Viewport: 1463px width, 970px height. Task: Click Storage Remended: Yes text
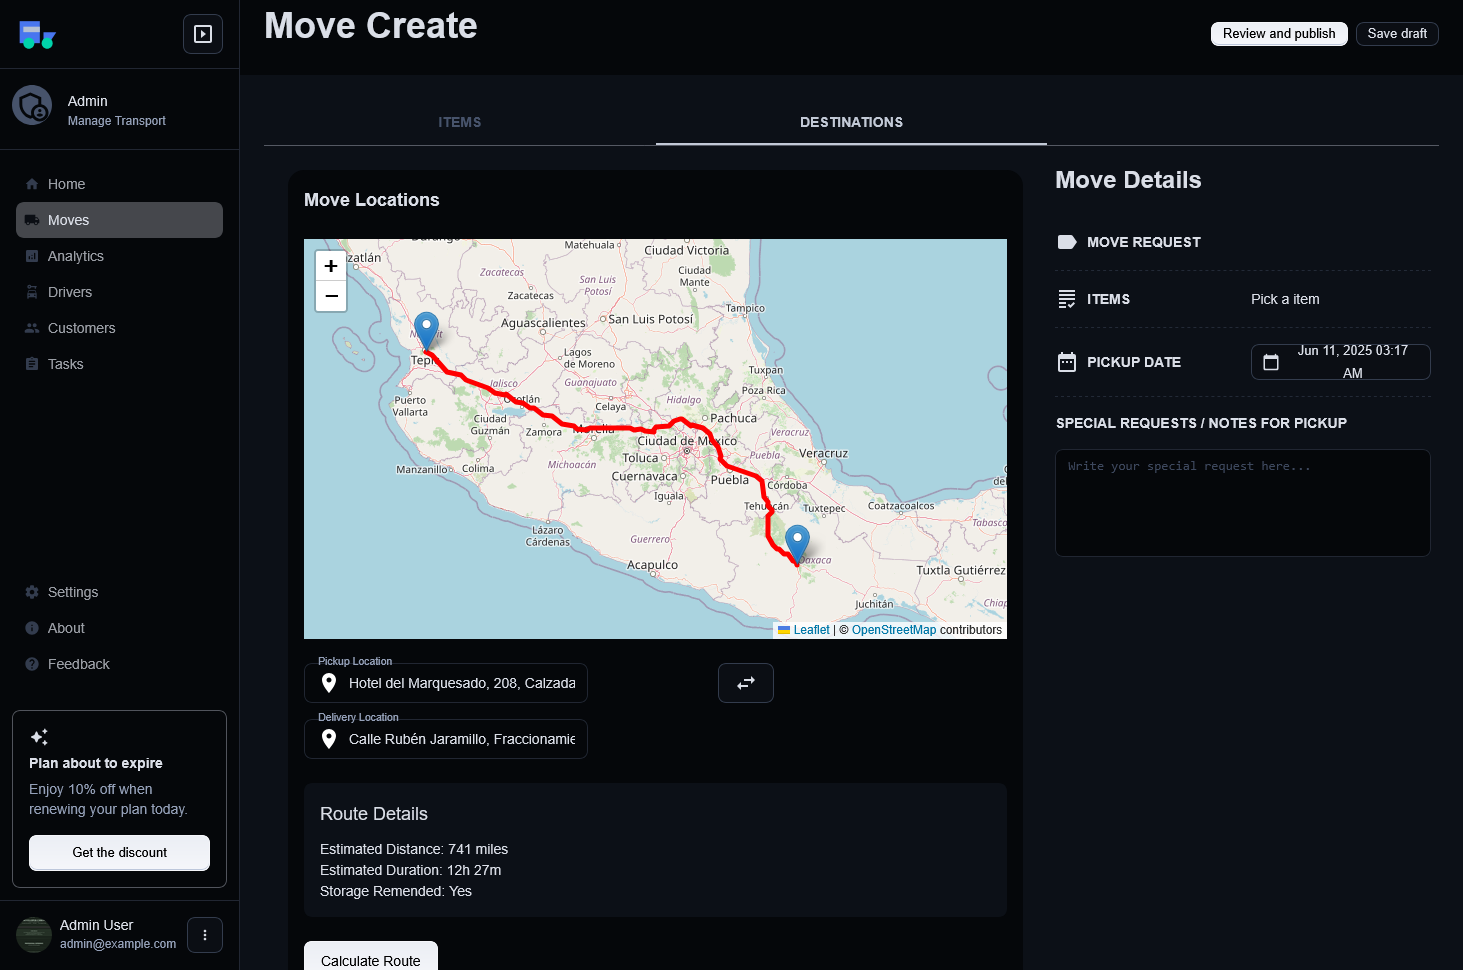pyautogui.click(x=396, y=891)
